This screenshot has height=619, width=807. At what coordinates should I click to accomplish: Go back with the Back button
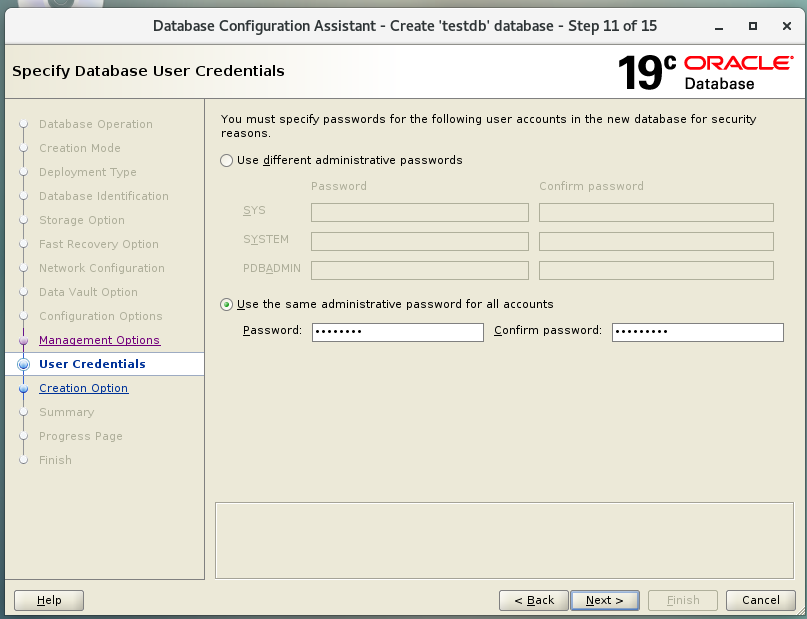(534, 600)
